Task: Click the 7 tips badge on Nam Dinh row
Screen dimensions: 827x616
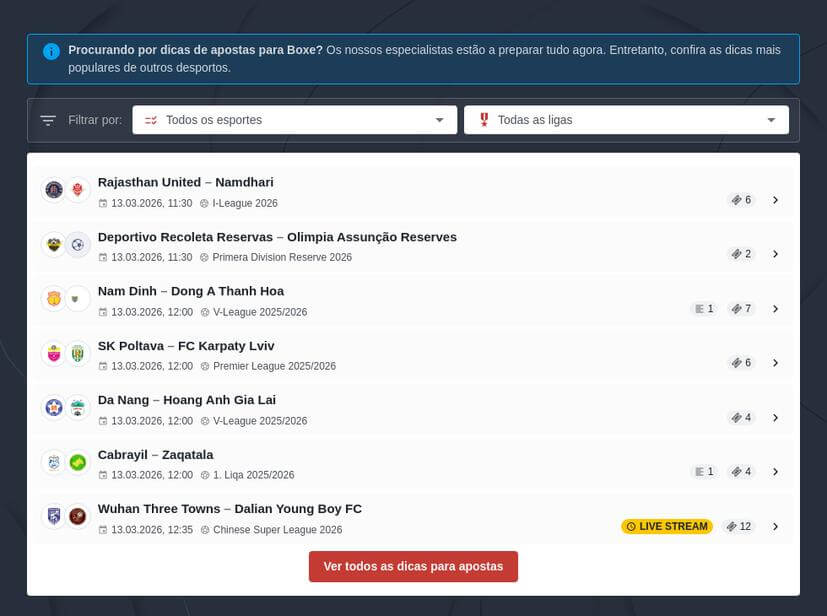Action: 741,309
